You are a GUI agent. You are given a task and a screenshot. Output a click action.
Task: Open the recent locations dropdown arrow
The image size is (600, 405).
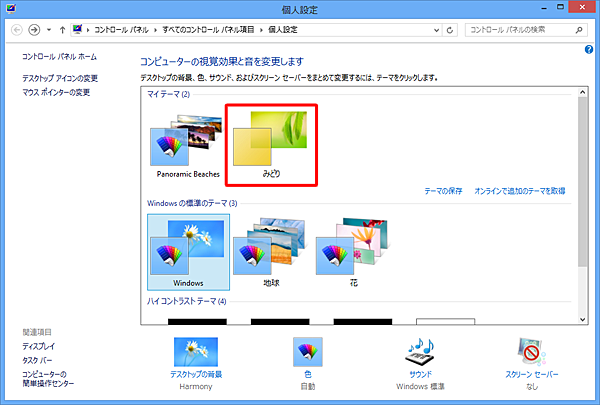coord(49,30)
